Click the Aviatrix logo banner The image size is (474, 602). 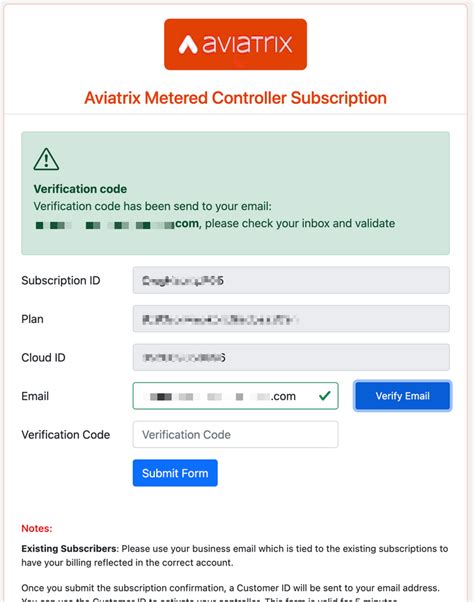click(x=235, y=44)
